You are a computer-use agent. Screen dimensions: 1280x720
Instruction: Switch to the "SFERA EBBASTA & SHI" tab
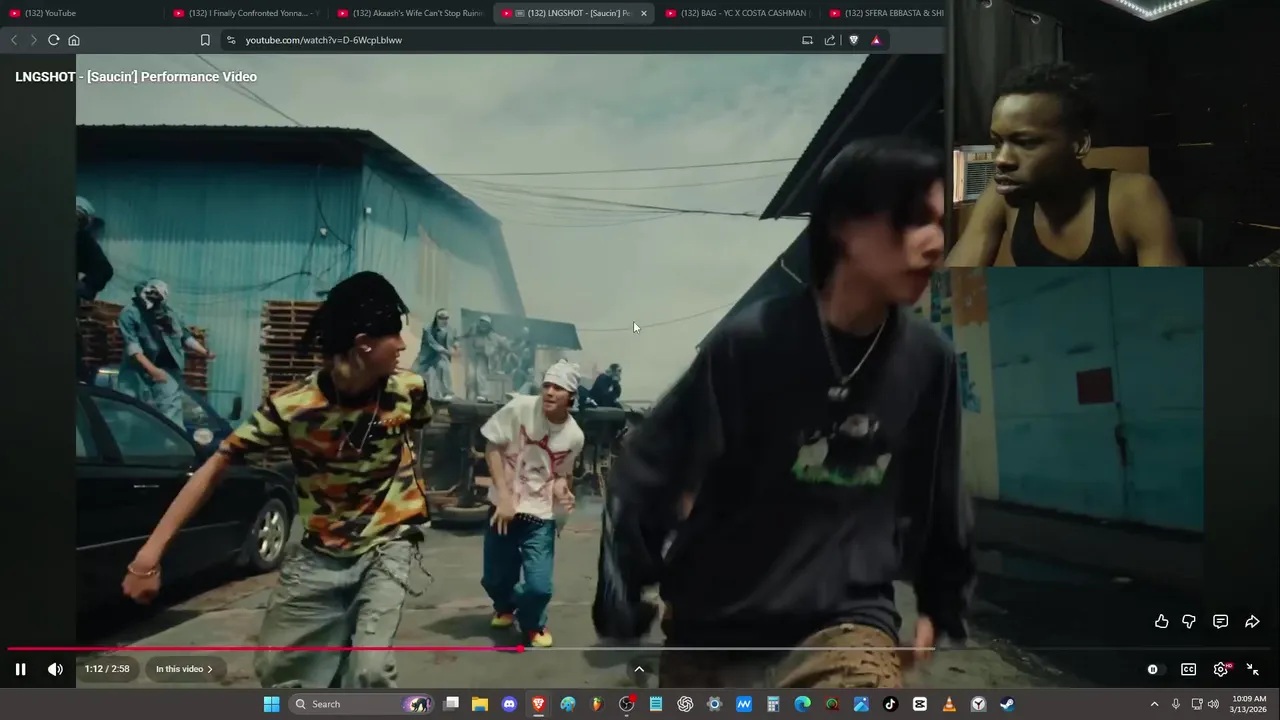click(886, 13)
